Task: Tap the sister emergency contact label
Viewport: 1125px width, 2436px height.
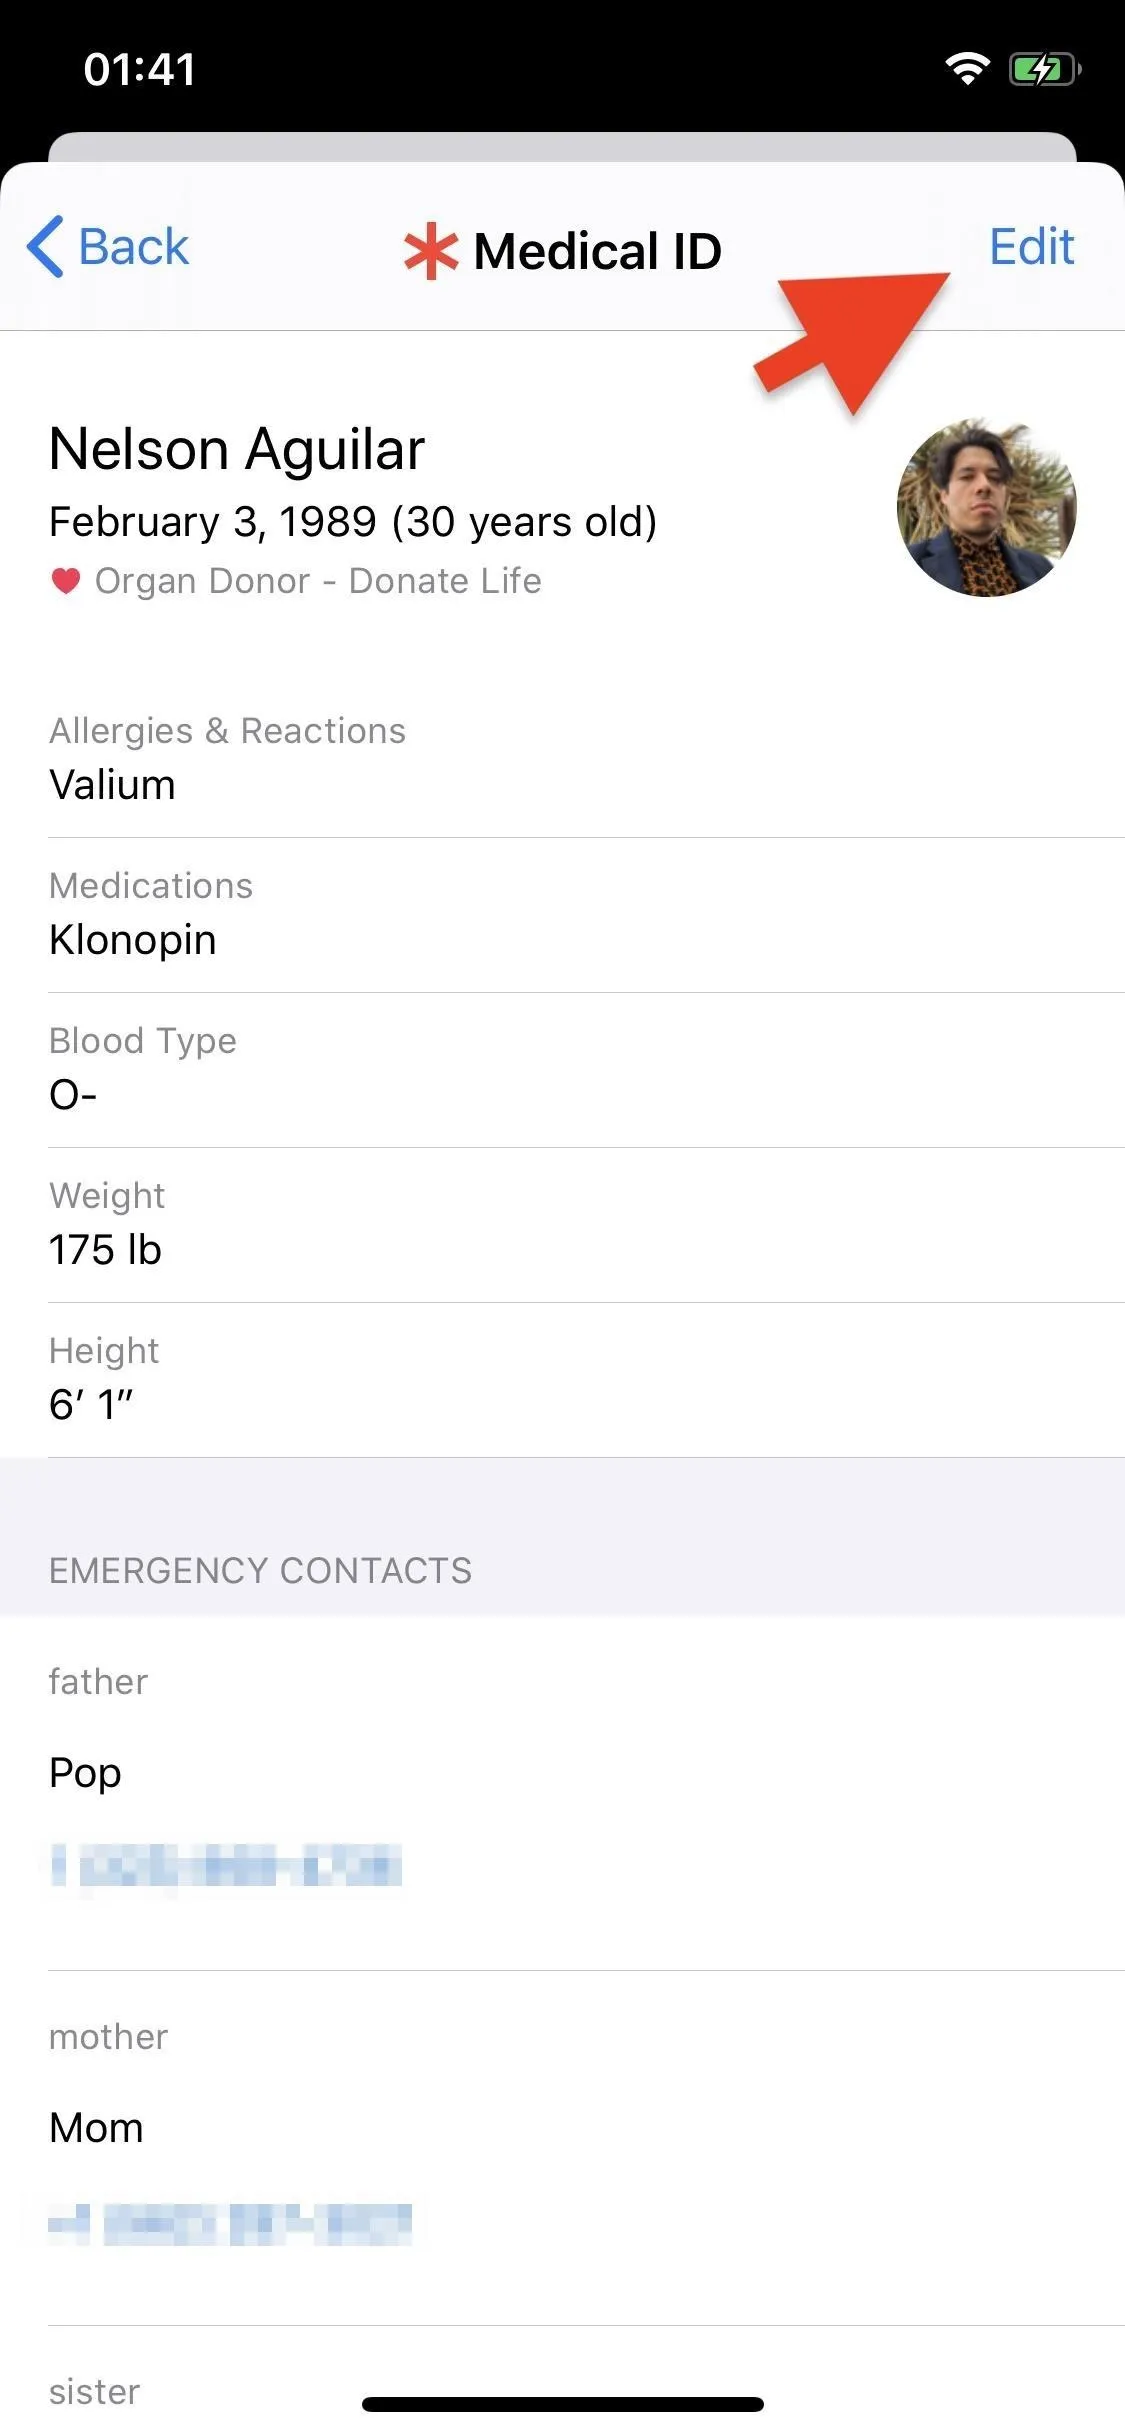Action: (95, 2391)
